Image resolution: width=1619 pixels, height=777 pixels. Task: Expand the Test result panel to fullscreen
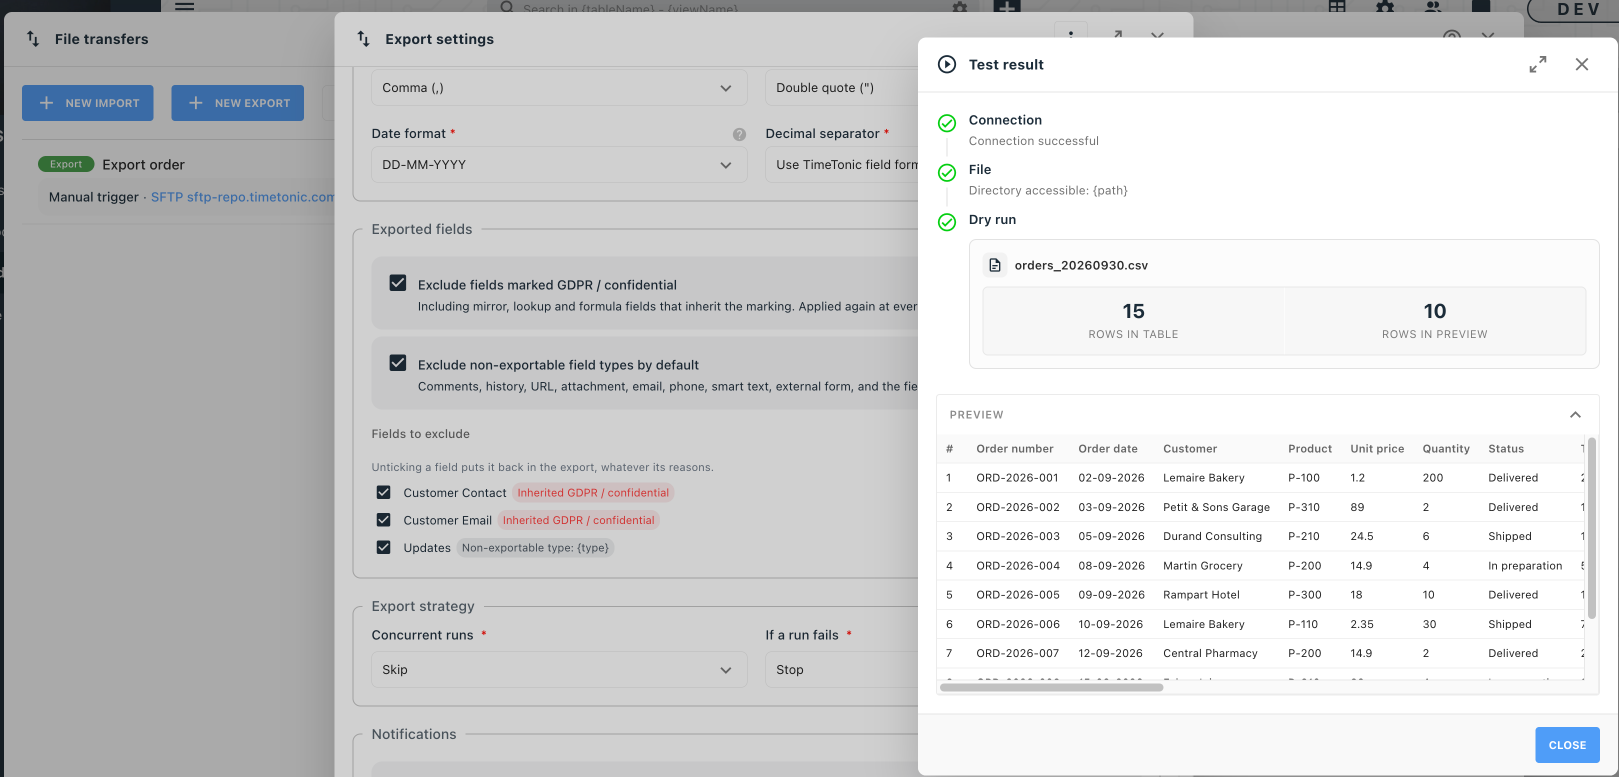point(1538,64)
